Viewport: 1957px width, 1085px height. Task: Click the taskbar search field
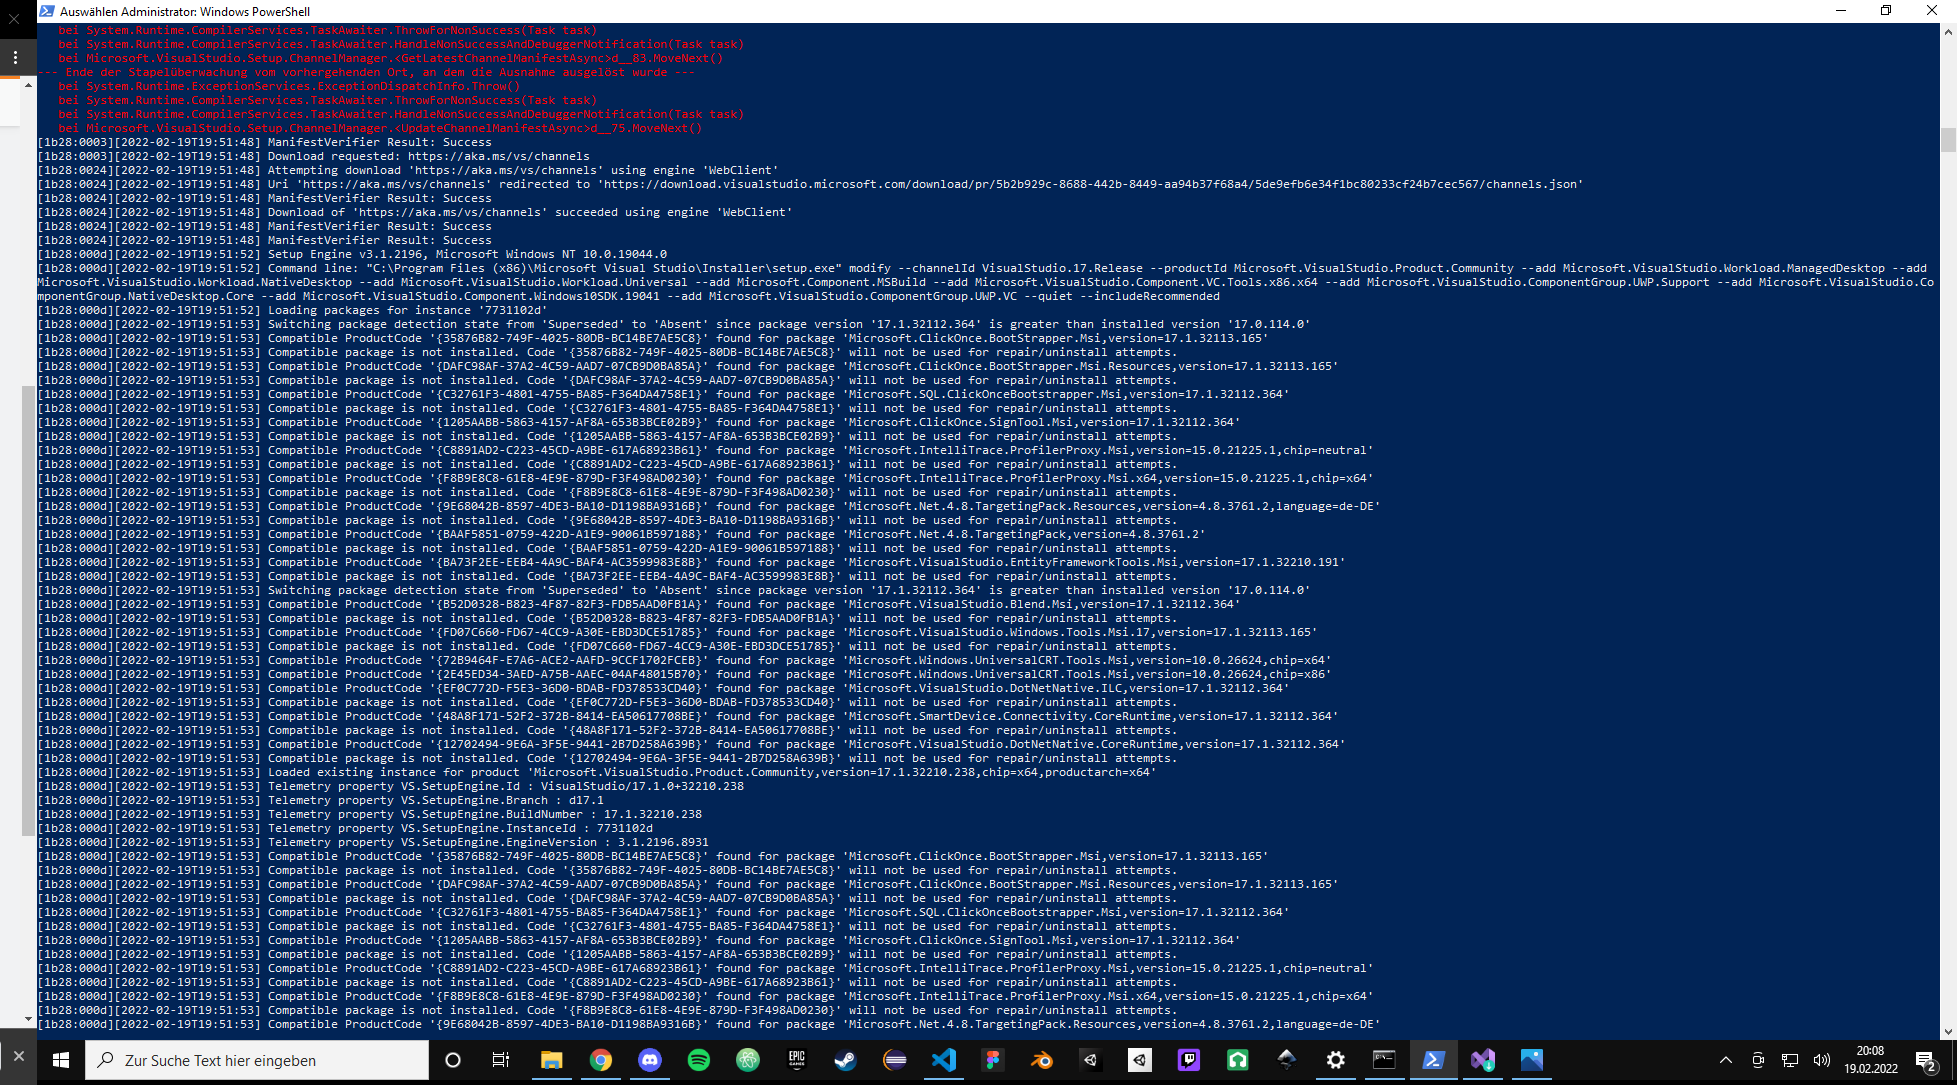click(257, 1060)
